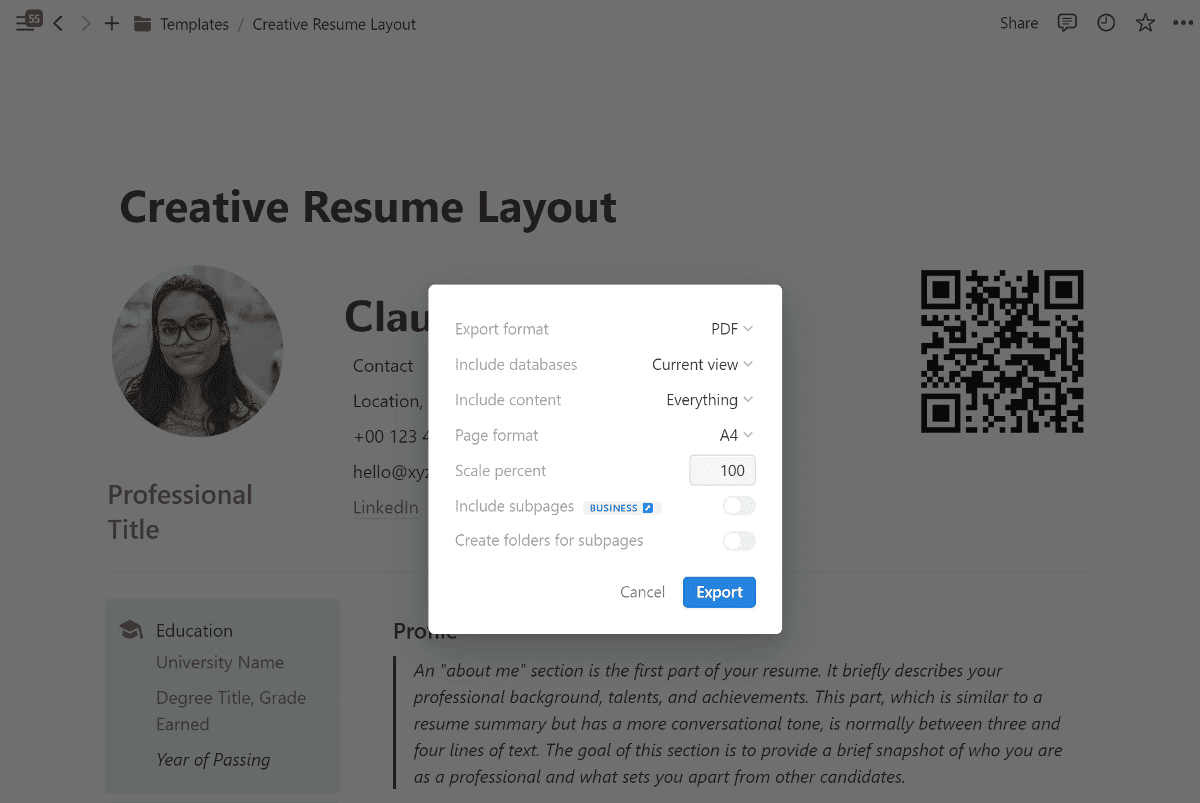This screenshot has height=803, width=1200.
Task: Open the Export format PDF dropdown
Action: coord(731,329)
